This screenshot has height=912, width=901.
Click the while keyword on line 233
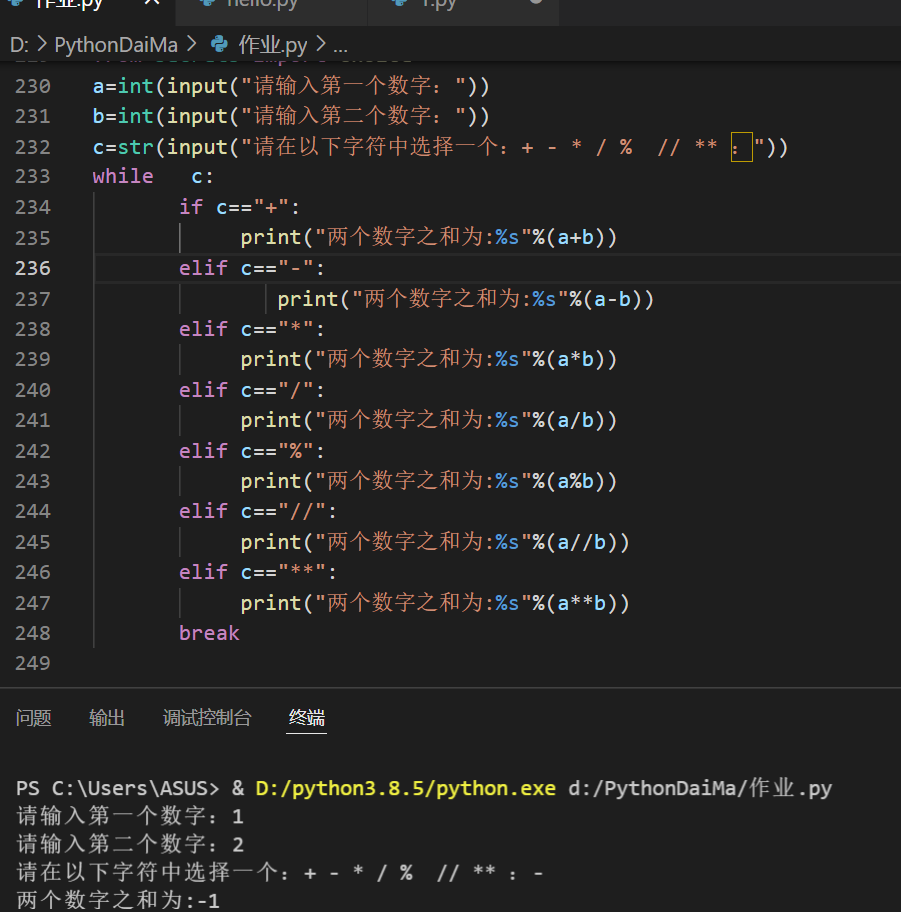tap(123, 176)
